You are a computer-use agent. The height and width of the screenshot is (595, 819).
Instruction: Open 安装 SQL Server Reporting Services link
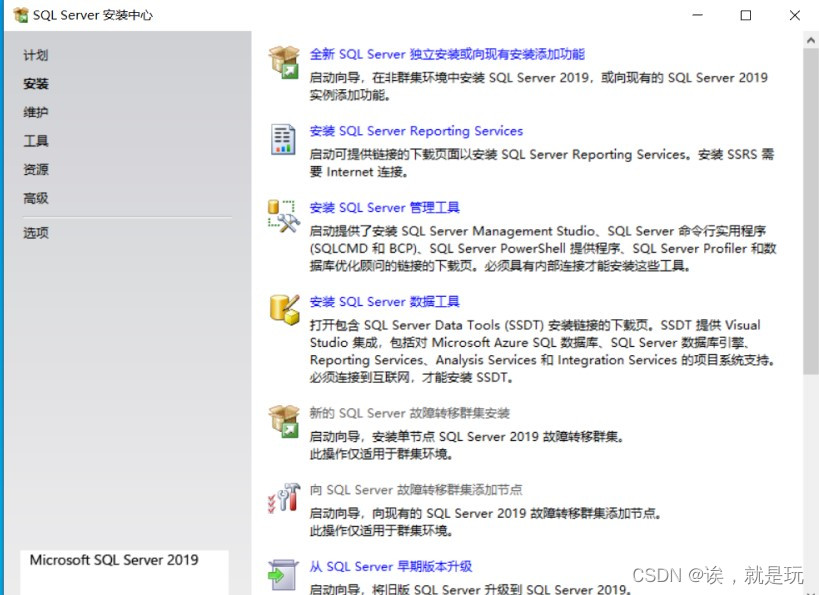point(416,131)
